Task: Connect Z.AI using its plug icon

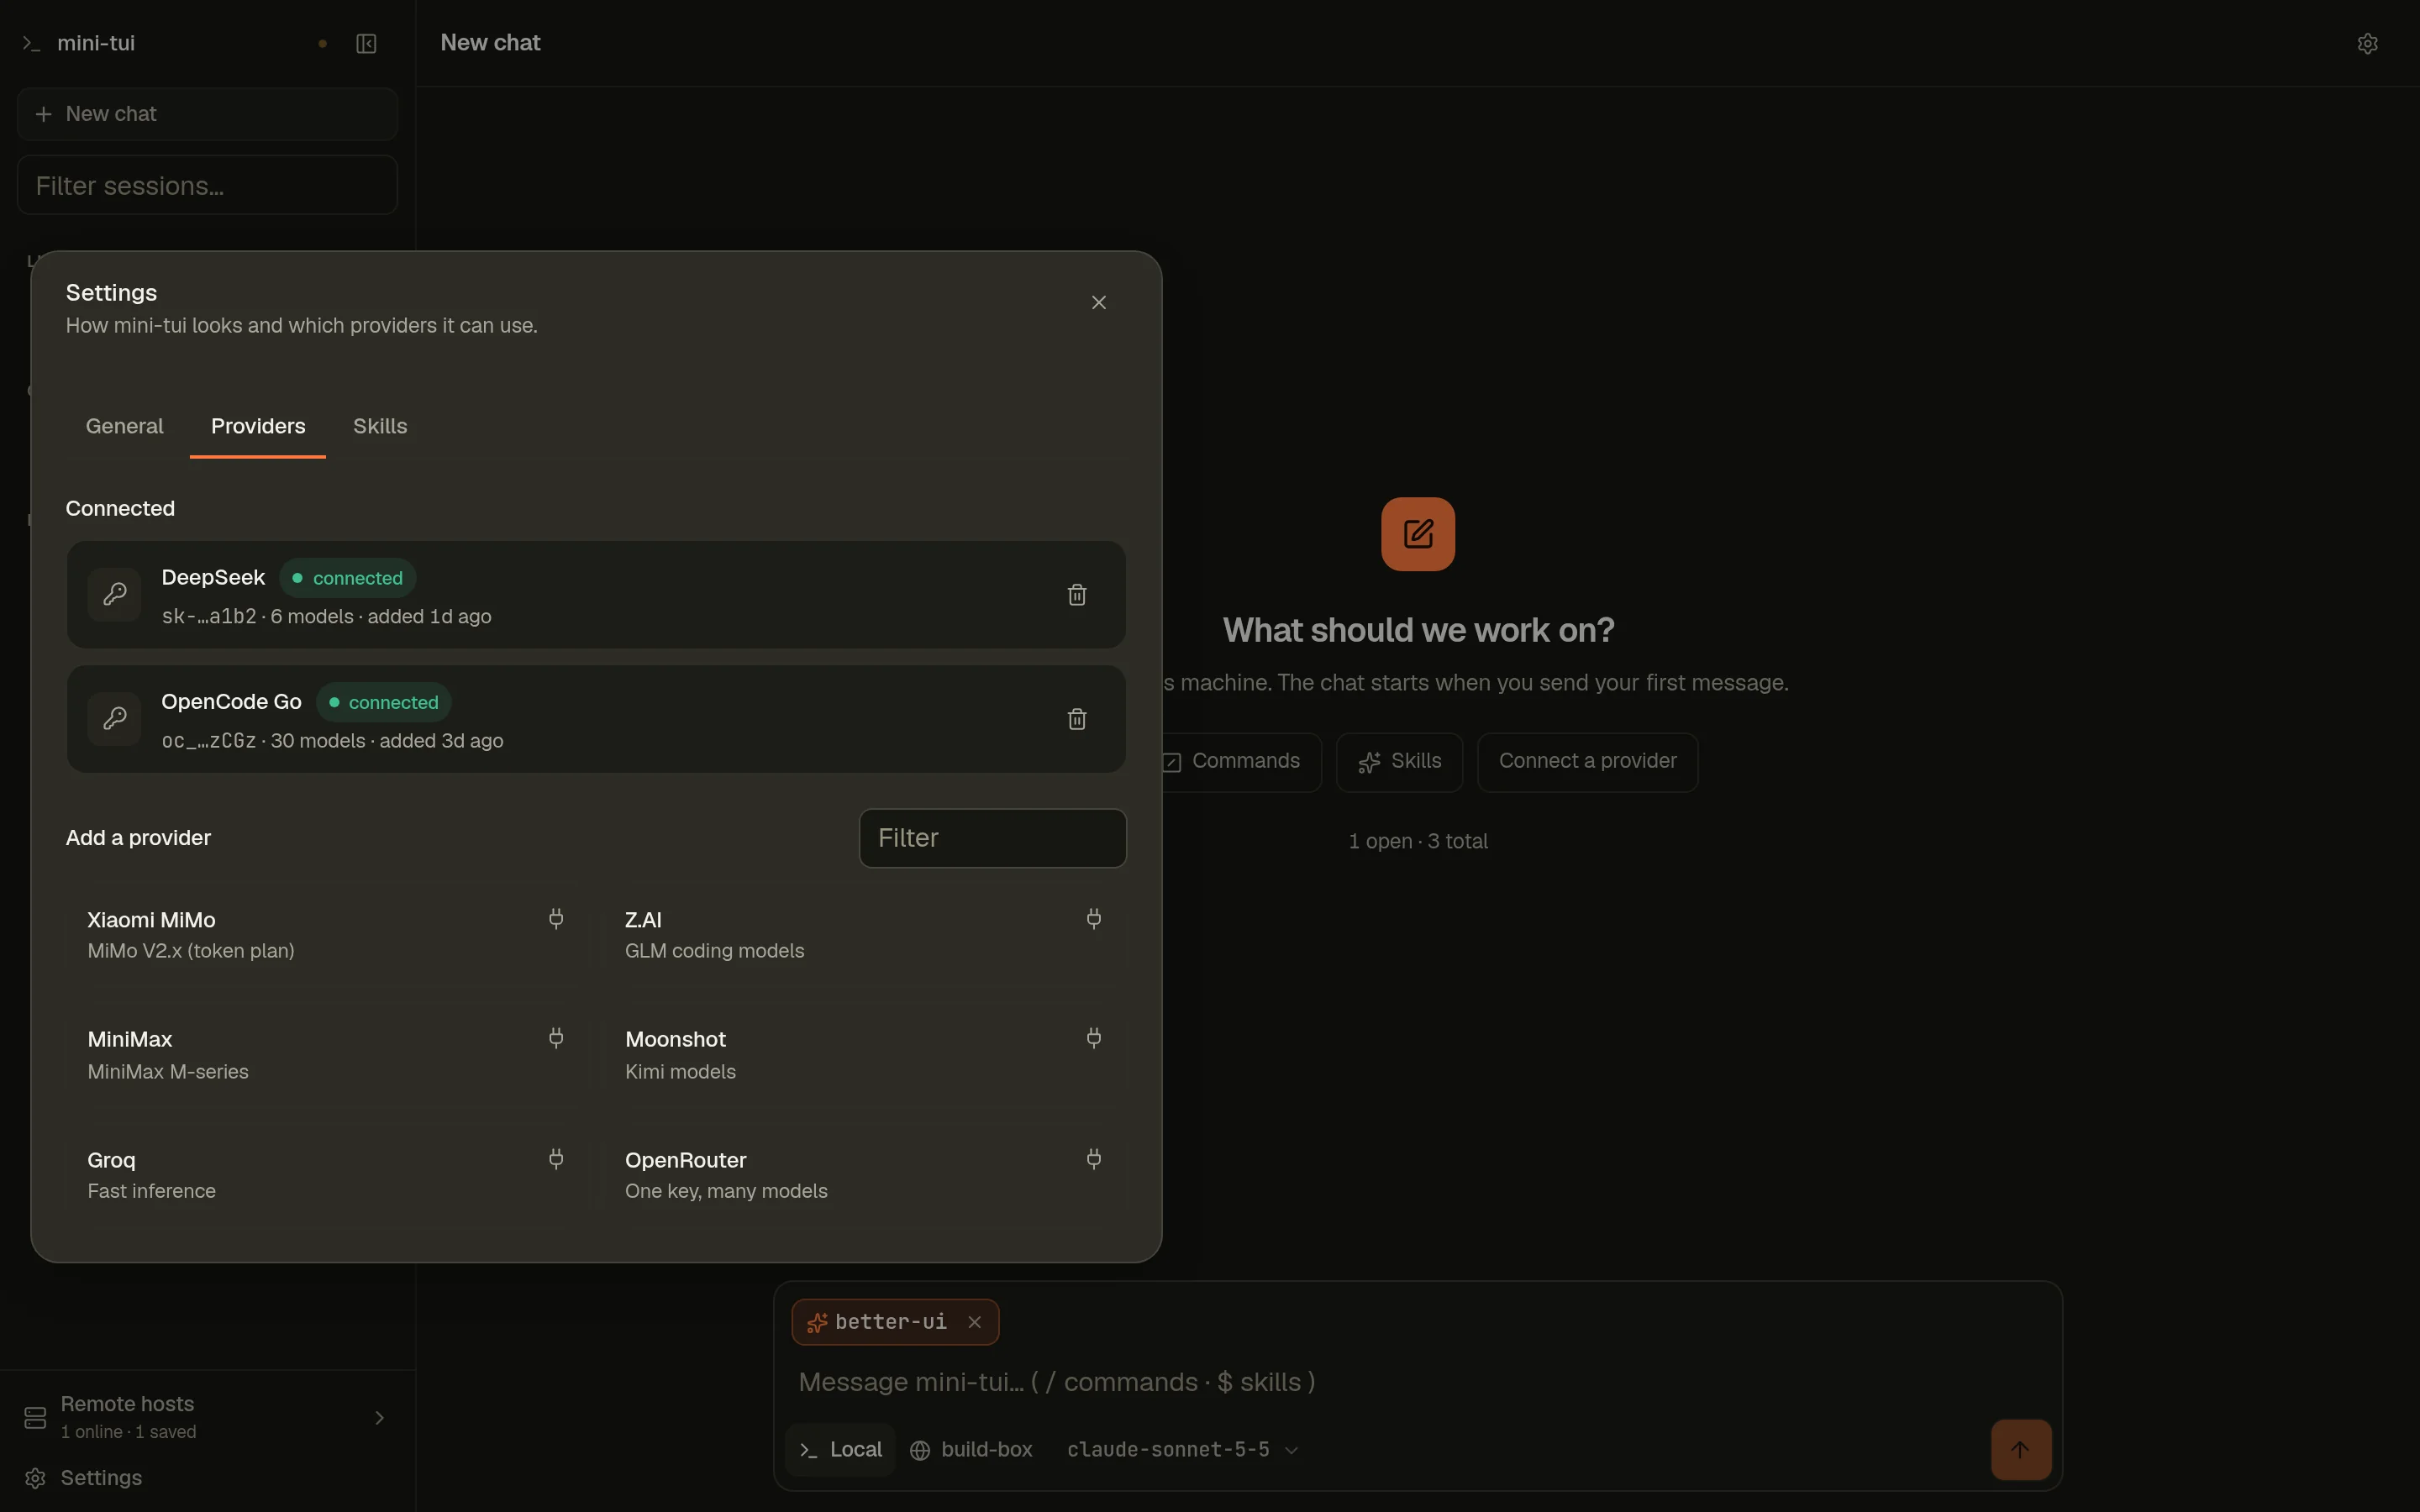Action: pyautogui.click(x=1093, y=918)
